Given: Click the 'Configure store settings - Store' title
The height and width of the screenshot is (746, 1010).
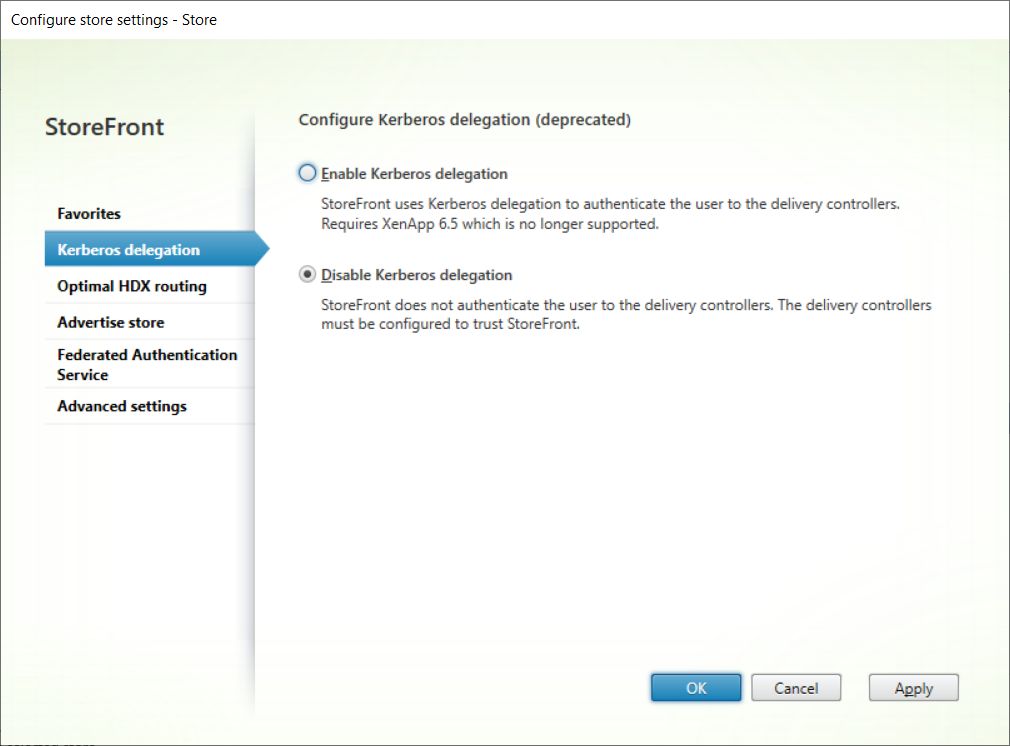Looking at the screenshot, I should click(114, 20).
